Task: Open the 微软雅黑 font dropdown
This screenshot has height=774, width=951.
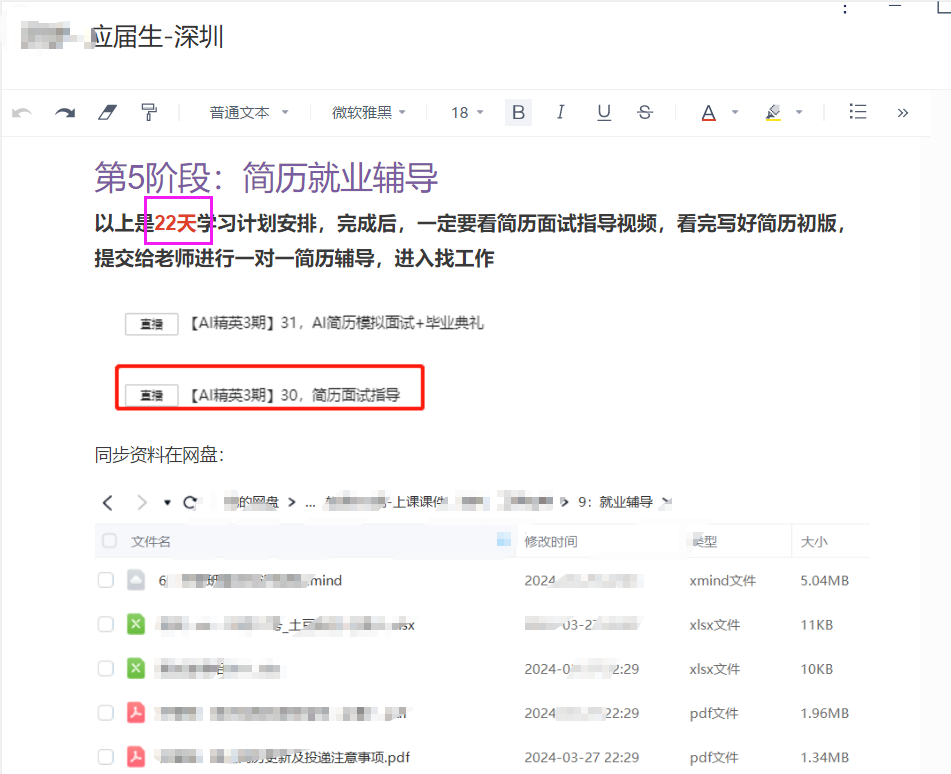Action: coord(369,113)
